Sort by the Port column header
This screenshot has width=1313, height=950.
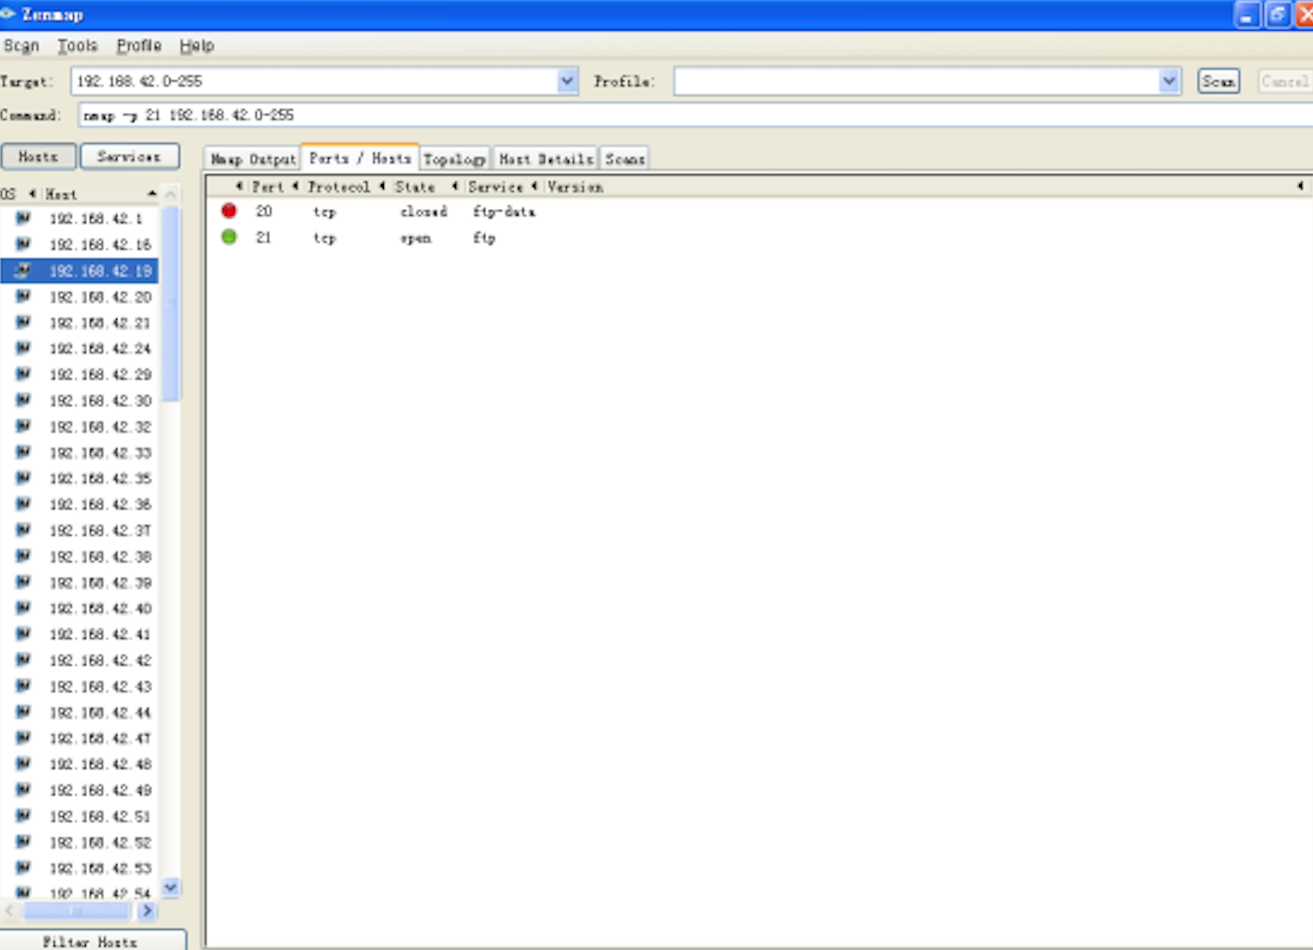pyautogui.click(x=267, y=187)
